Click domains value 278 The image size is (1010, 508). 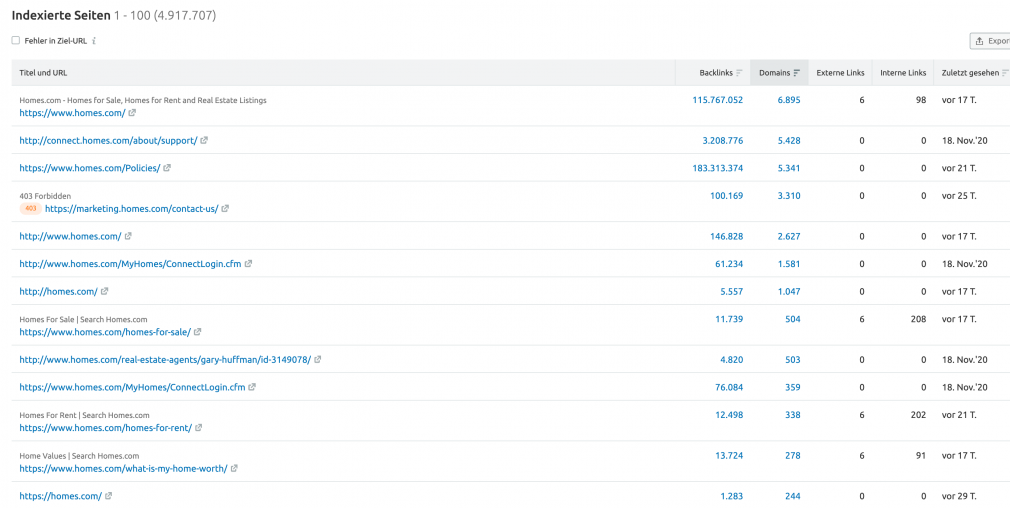[793, 455]
